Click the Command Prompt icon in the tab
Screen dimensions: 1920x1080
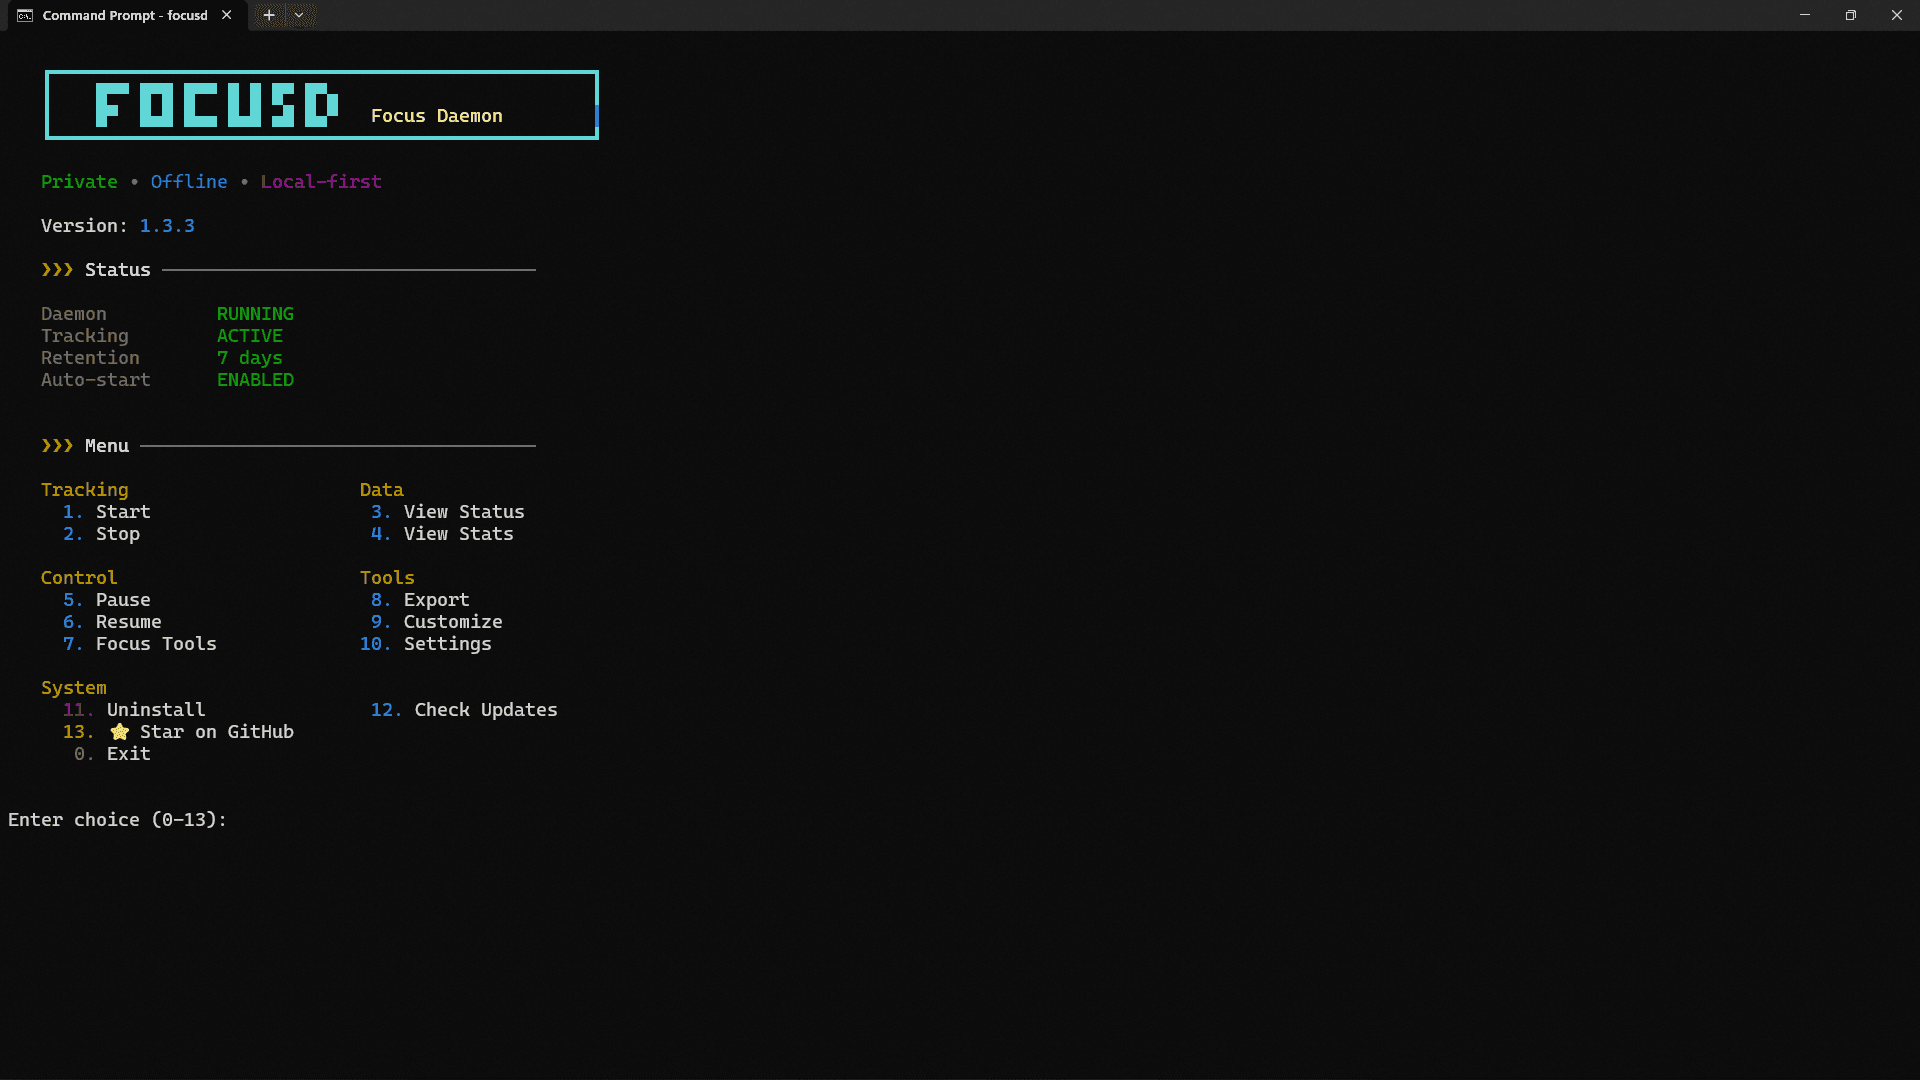(x=25, y=15)
